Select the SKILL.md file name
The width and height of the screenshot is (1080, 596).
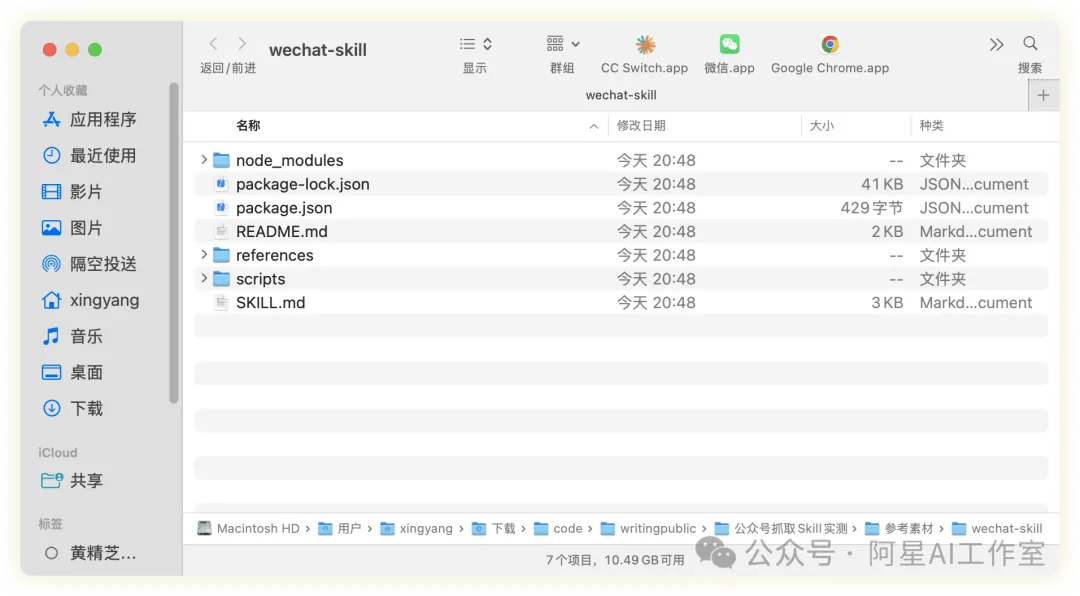coord(271,302)
